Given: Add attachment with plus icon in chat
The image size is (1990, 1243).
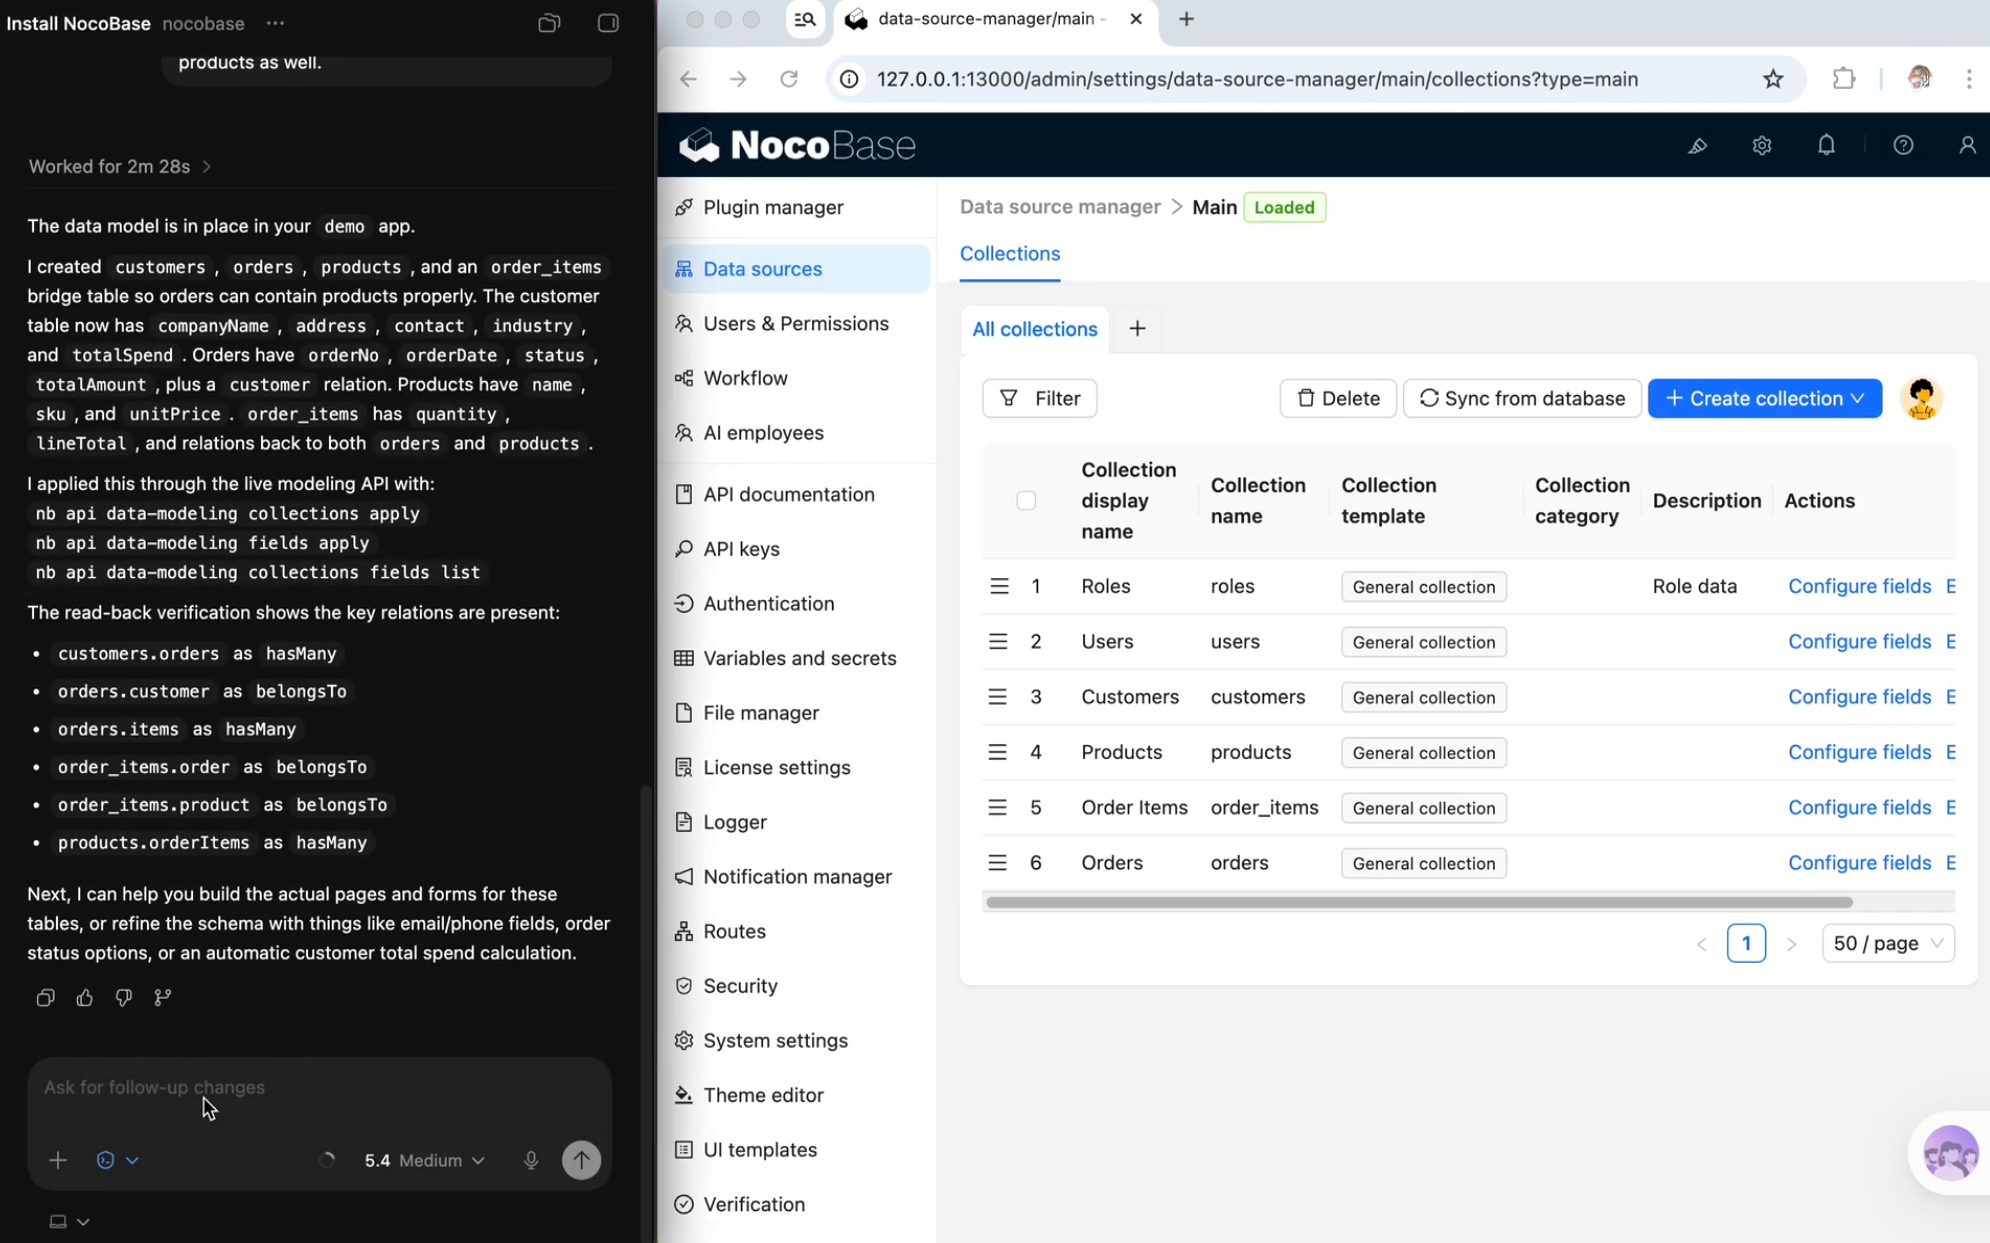Looking at the screenshot, I should point(57,1160).
